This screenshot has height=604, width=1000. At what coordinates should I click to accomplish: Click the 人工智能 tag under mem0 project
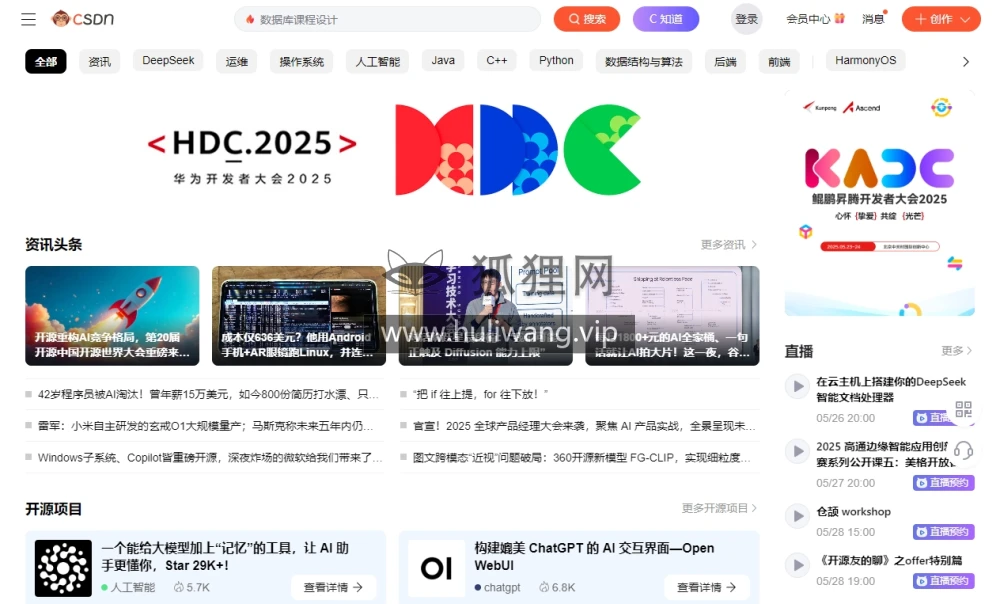pyautogui.click(x=133, y=587)
